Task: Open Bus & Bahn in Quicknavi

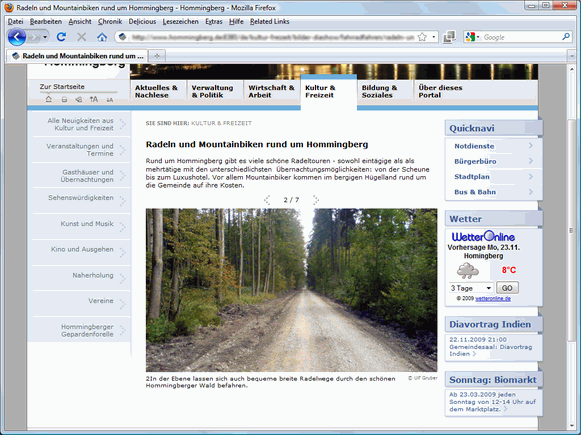Action: (475, 192)
